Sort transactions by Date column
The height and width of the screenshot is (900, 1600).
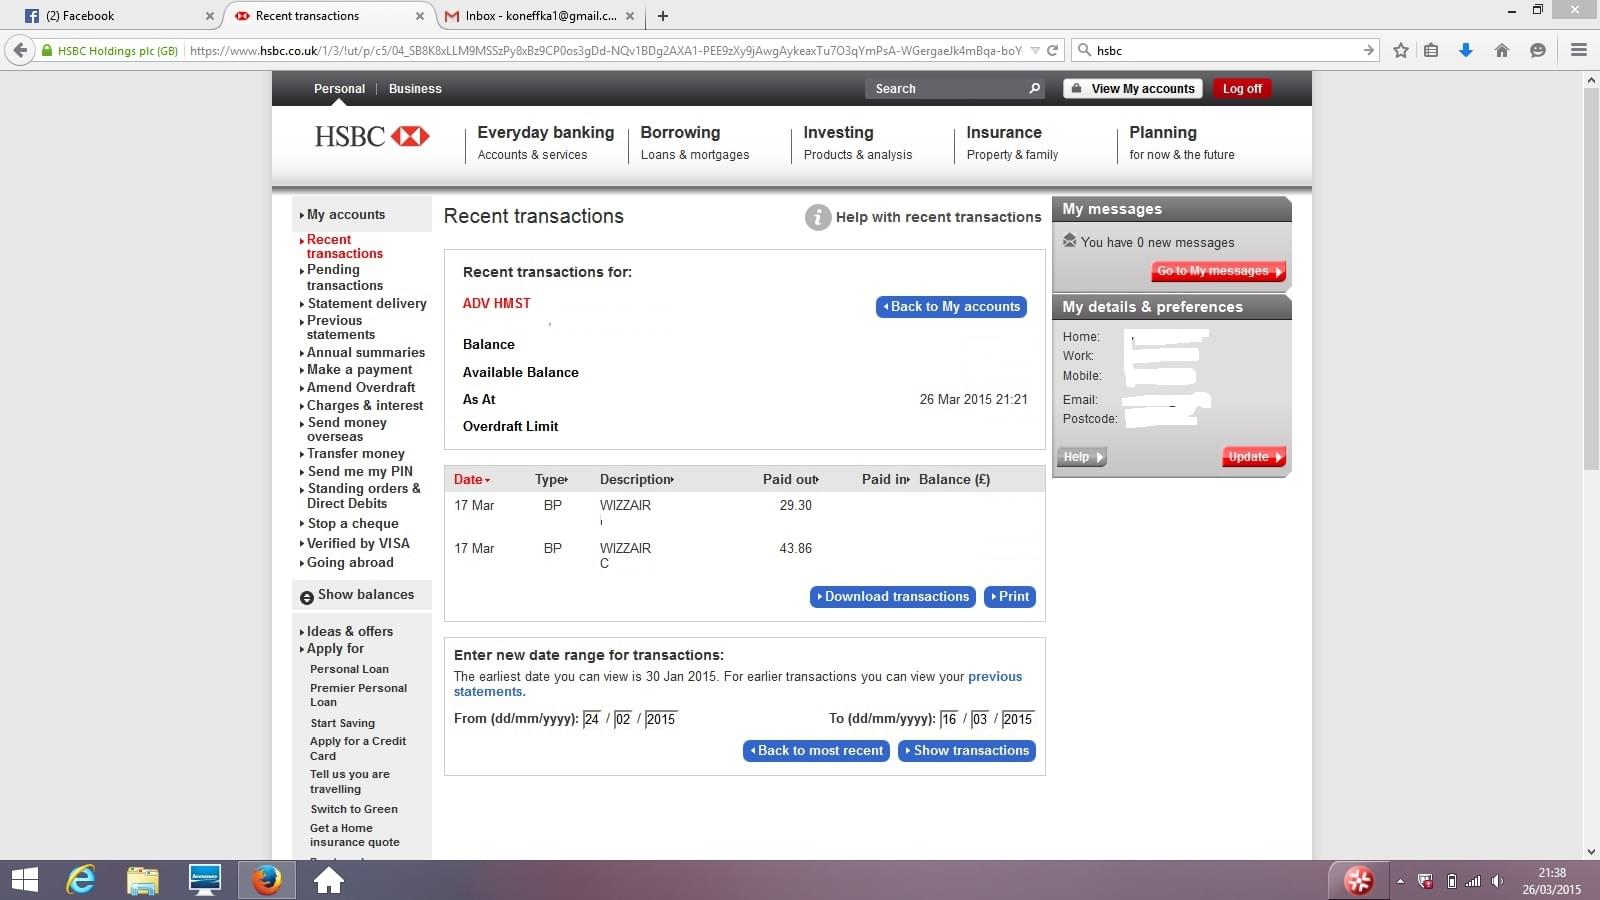[x=472, y=480]
